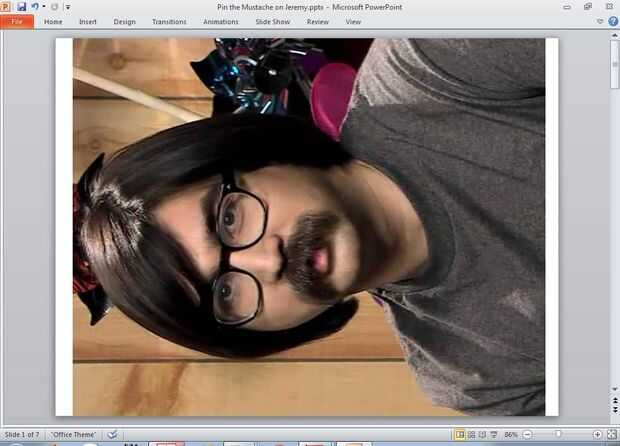Open the Animations ribbon tab
This screenshot has height=446, width=620.
tap(221, 22)
